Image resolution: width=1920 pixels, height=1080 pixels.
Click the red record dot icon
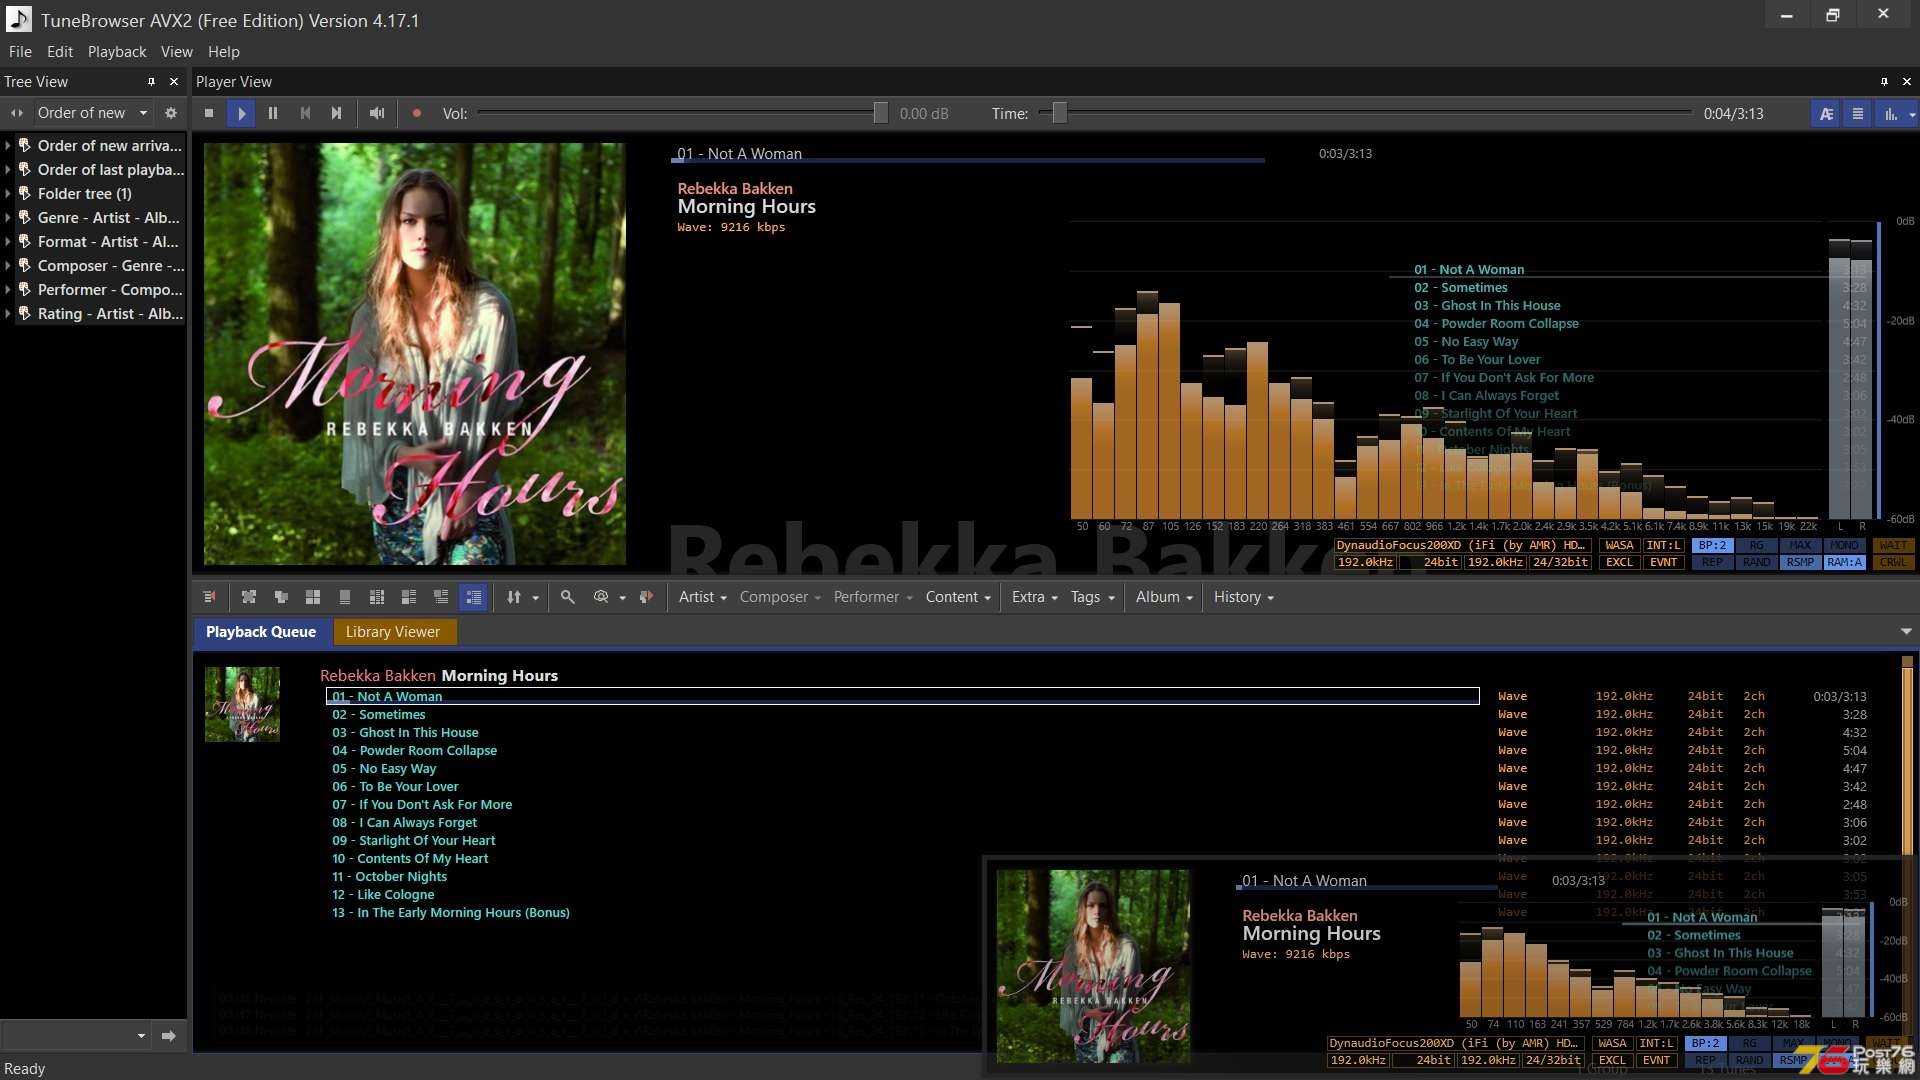[x=417, y=114]
